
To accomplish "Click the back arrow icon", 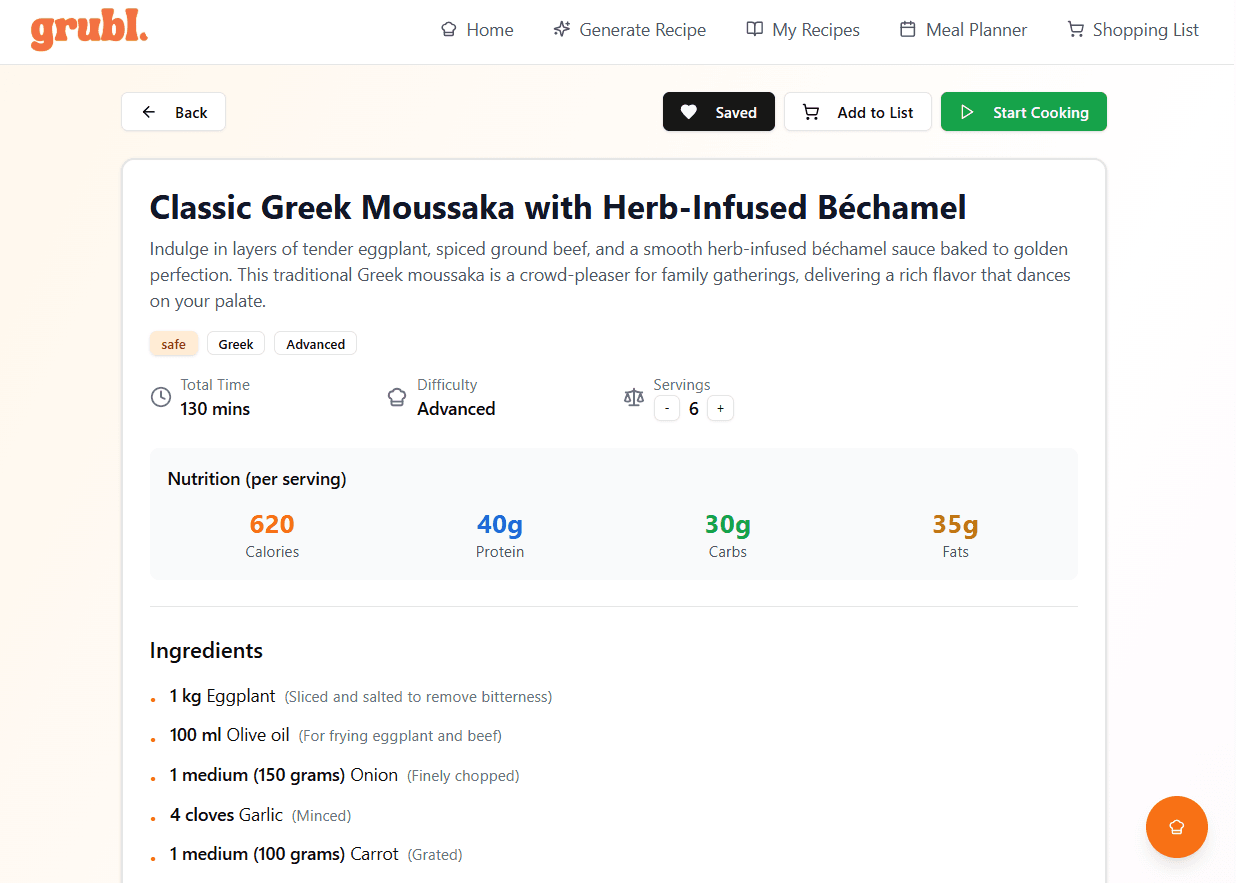I will (149, 112).
